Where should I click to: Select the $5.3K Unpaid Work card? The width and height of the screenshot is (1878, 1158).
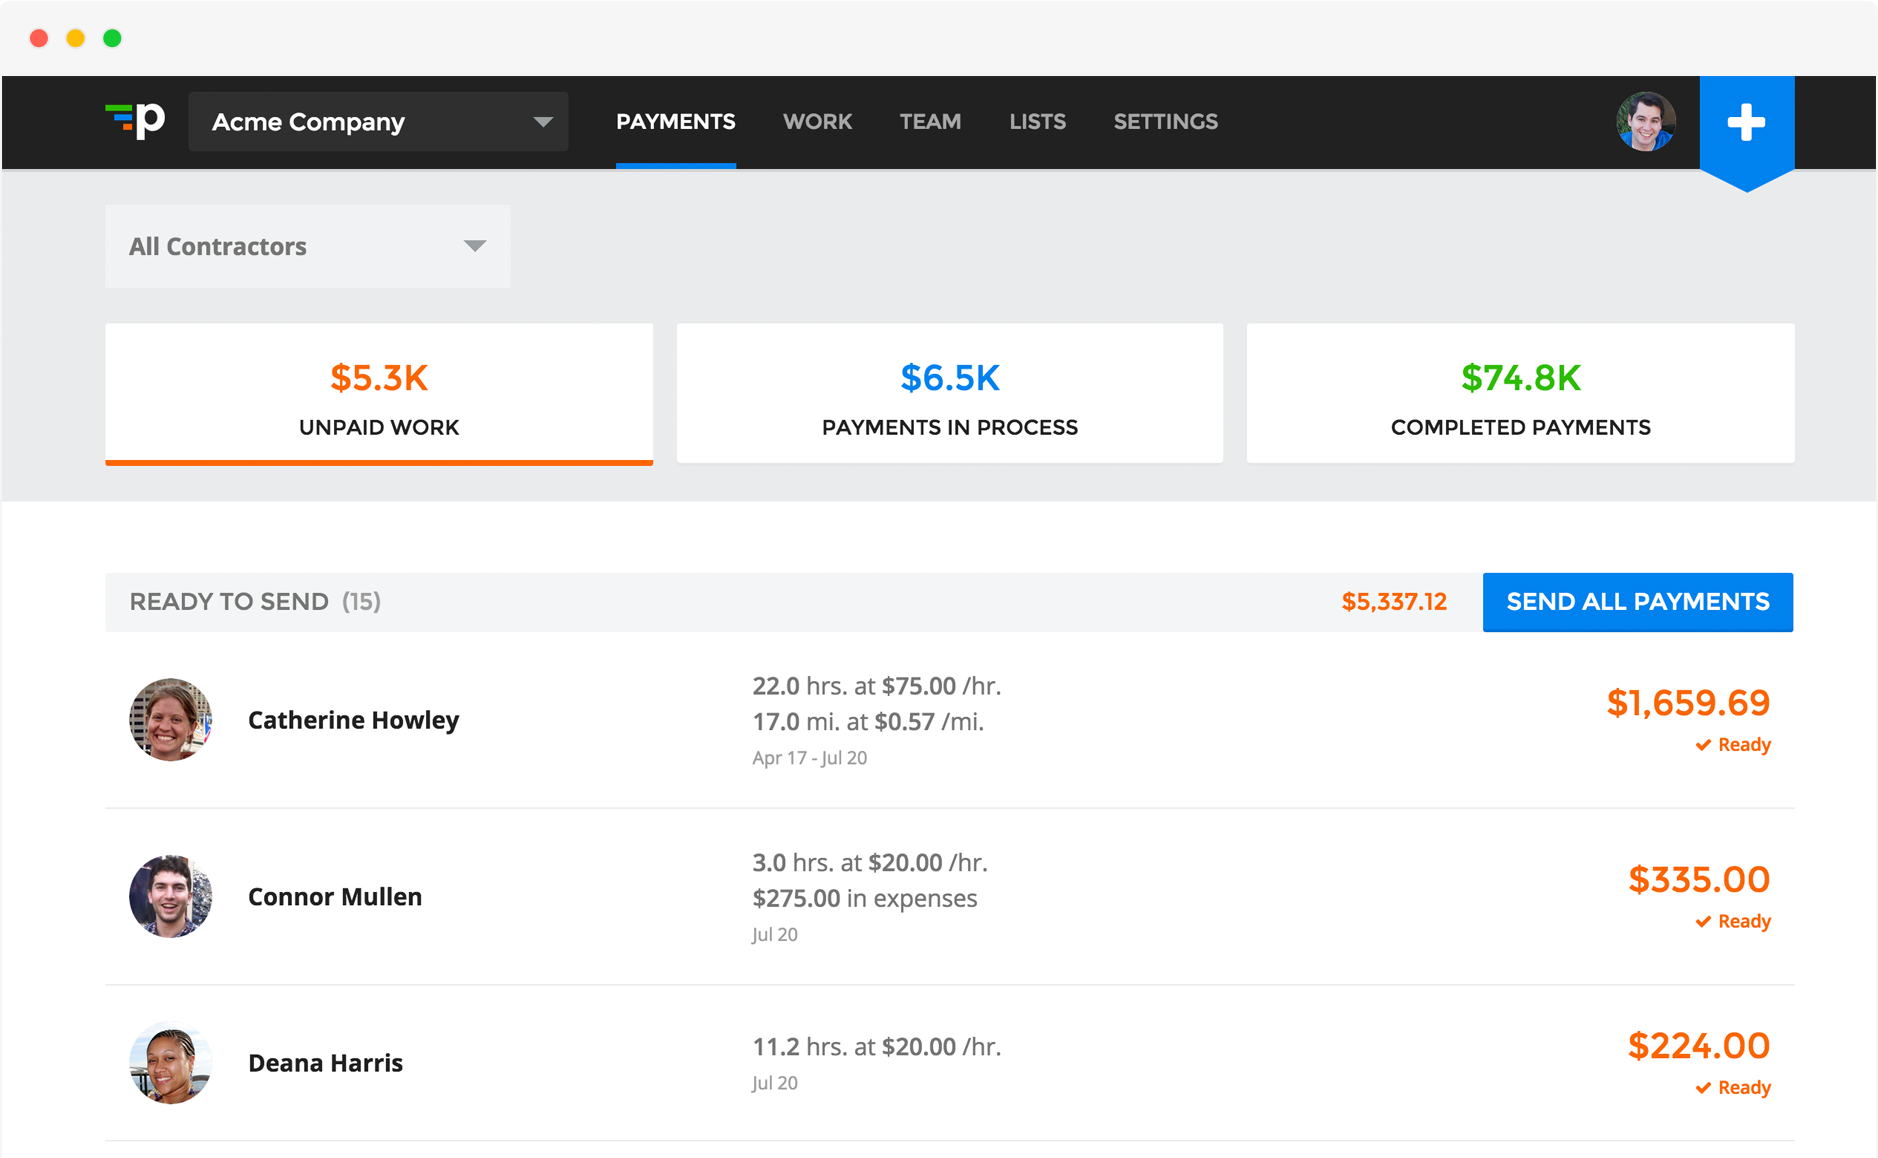(x=379, y=394)
